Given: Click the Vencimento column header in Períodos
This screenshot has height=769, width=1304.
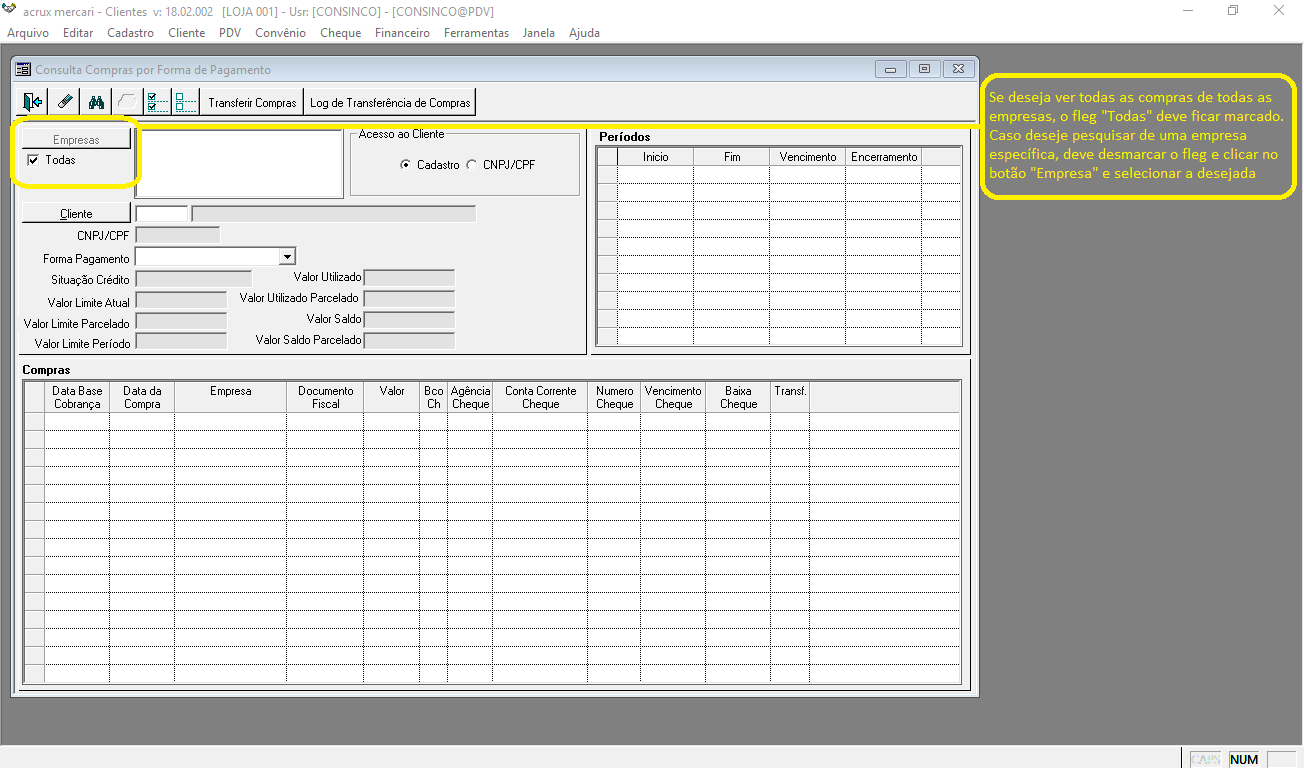Looking at the screenshot, I should pos(807,157).
